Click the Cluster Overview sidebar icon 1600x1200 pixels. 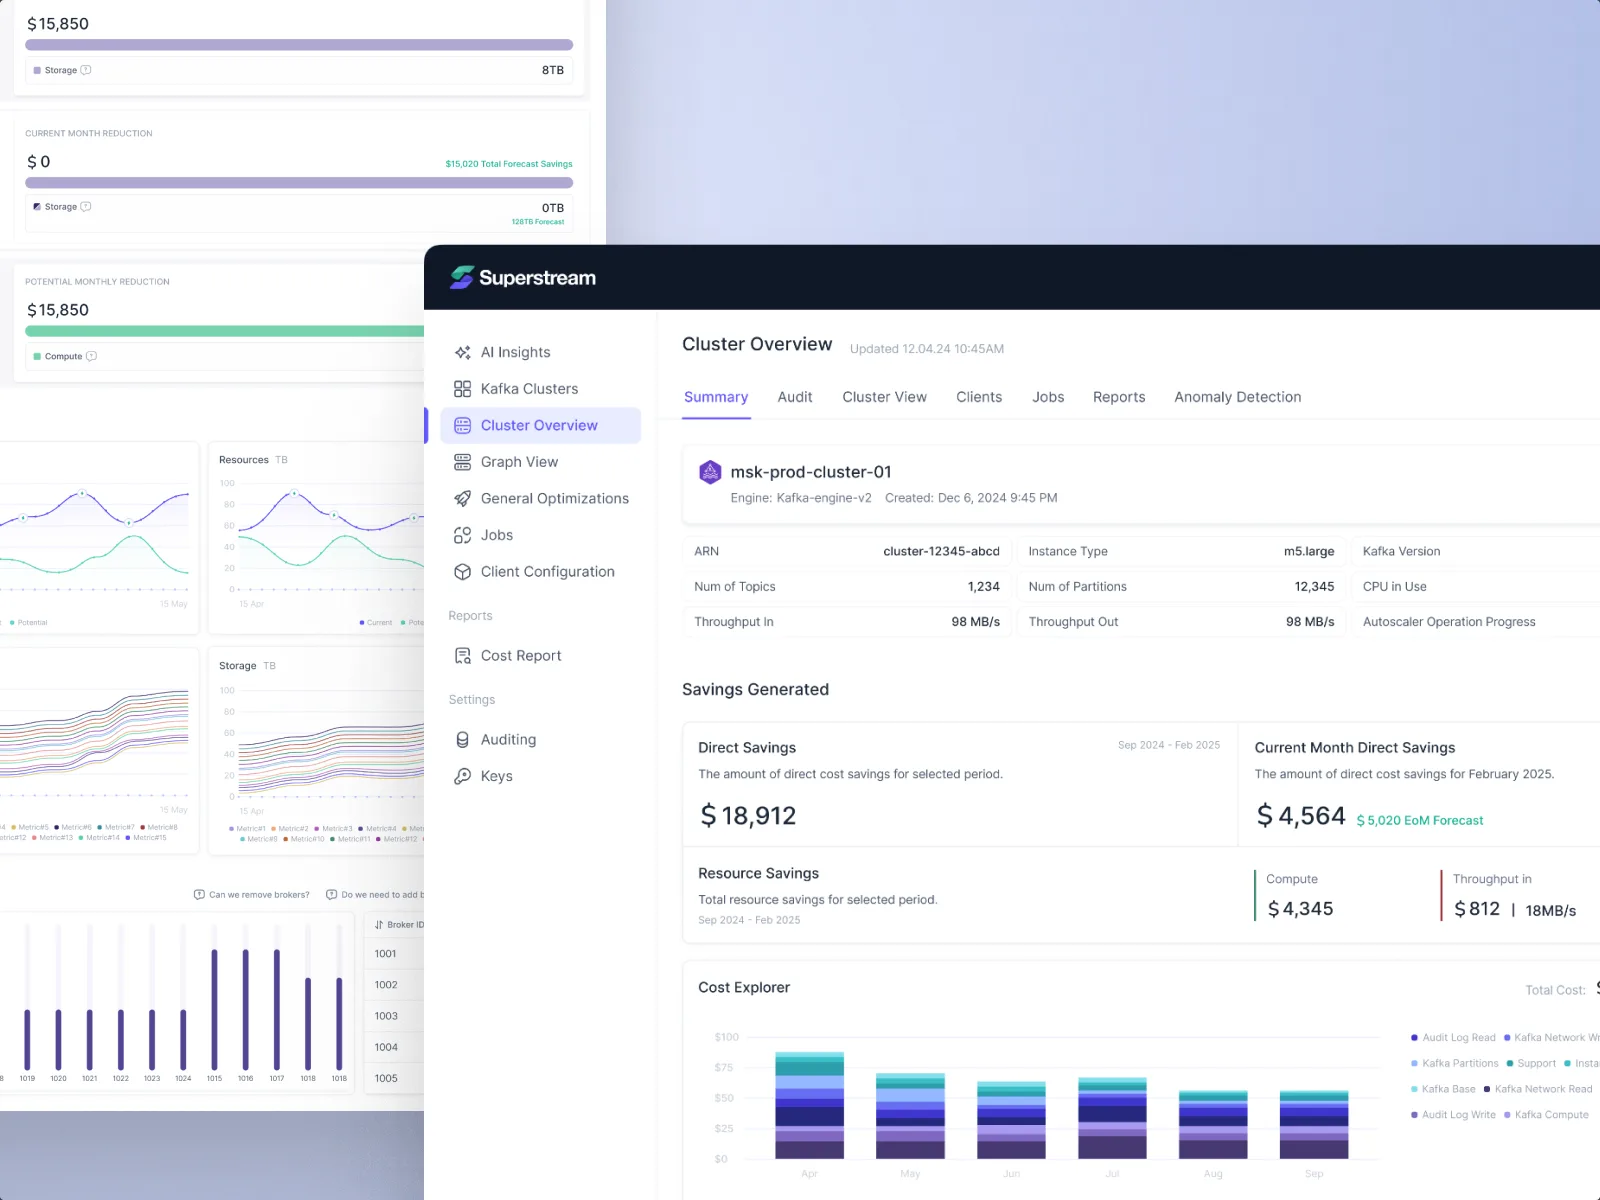[462, 425]
